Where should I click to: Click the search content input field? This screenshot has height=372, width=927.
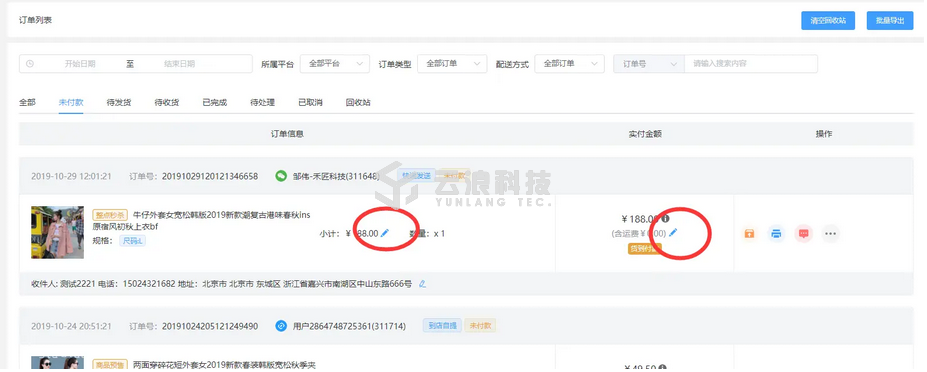pos(751,64)
